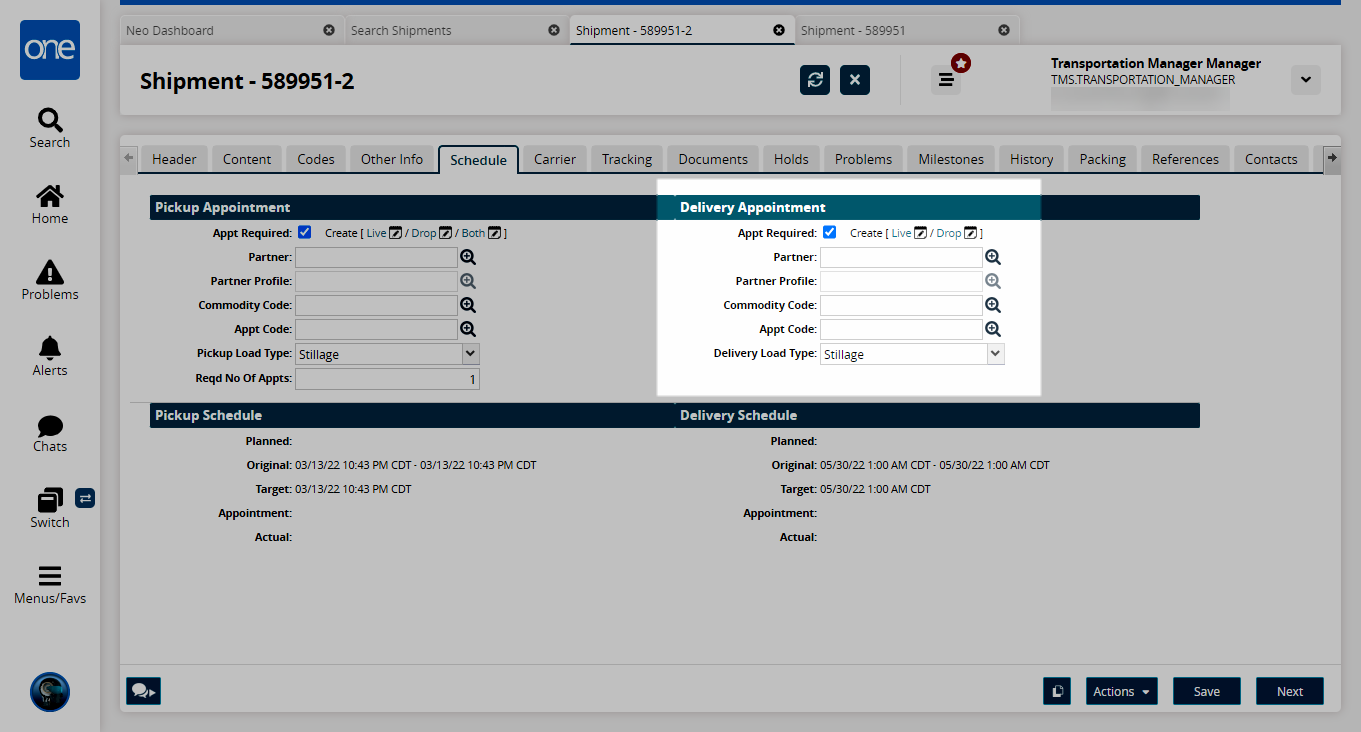Click the delivery Partner input field
This screenshot has height=732, width=1361.
pos(901,257)
